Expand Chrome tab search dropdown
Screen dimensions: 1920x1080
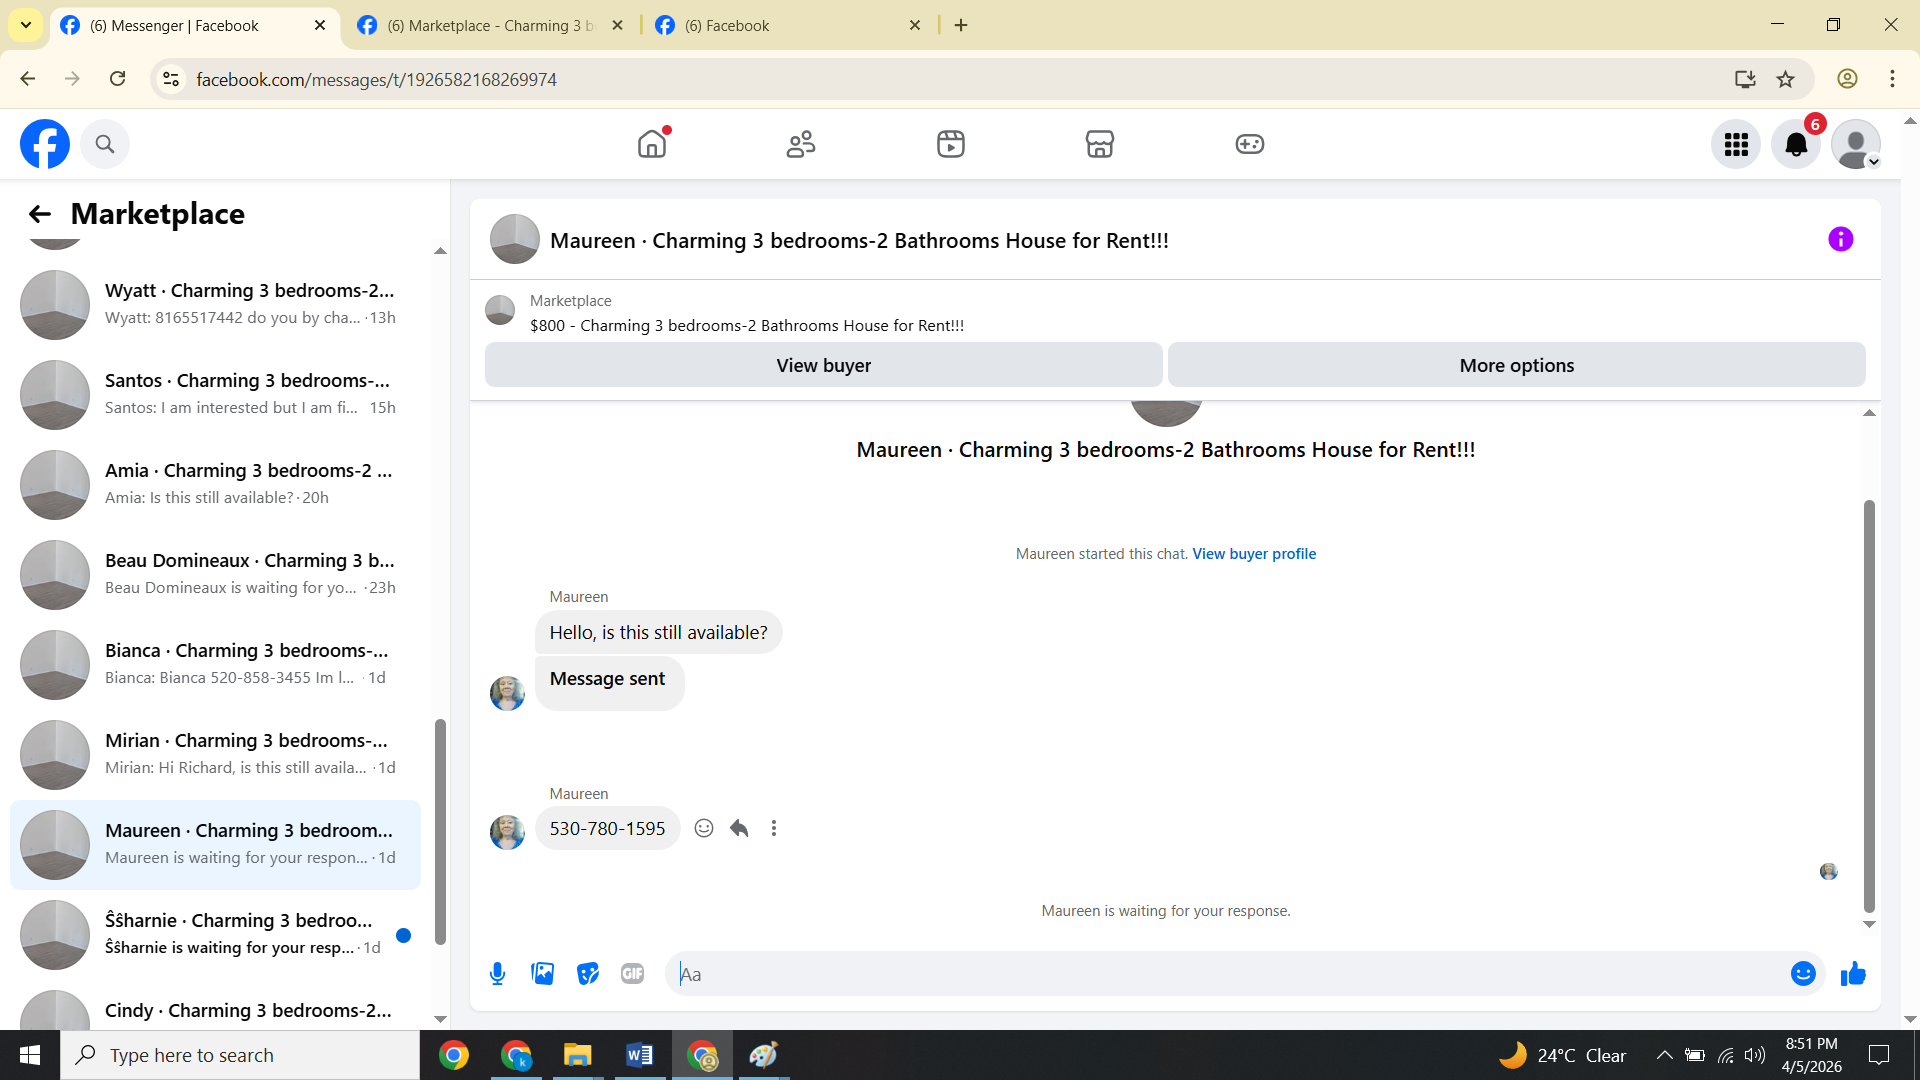(26, 25)
